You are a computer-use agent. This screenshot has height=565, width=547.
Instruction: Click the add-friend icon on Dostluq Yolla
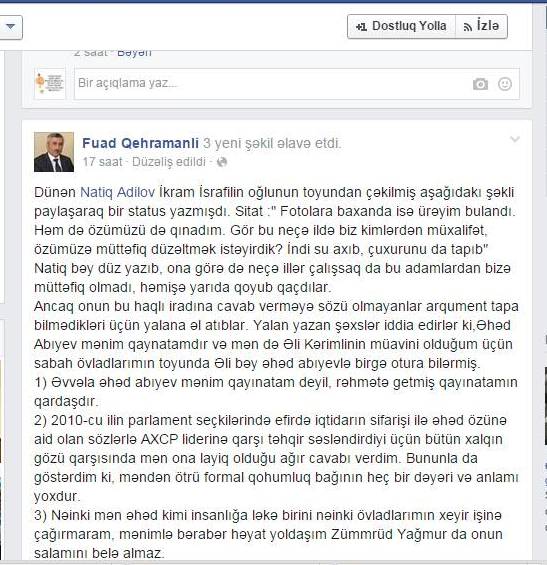361,27
